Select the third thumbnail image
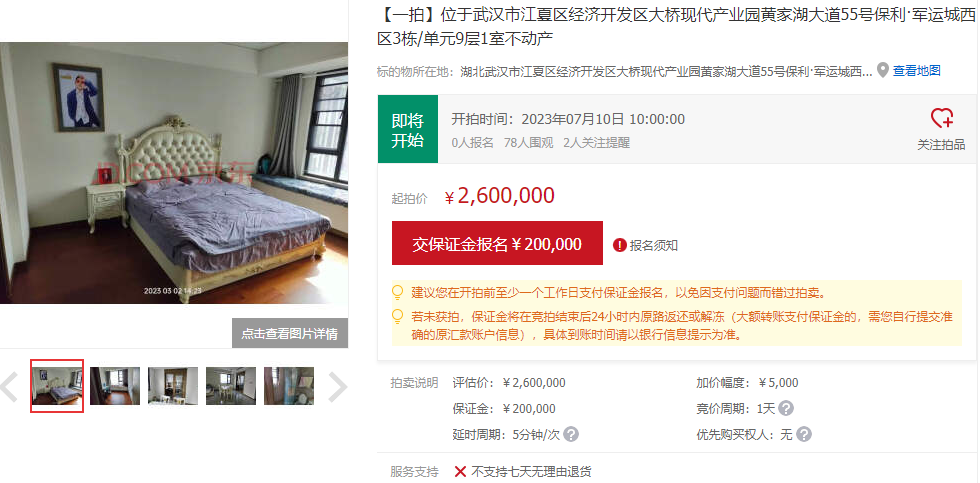980x483 pixels. click(x=173, y=386)
